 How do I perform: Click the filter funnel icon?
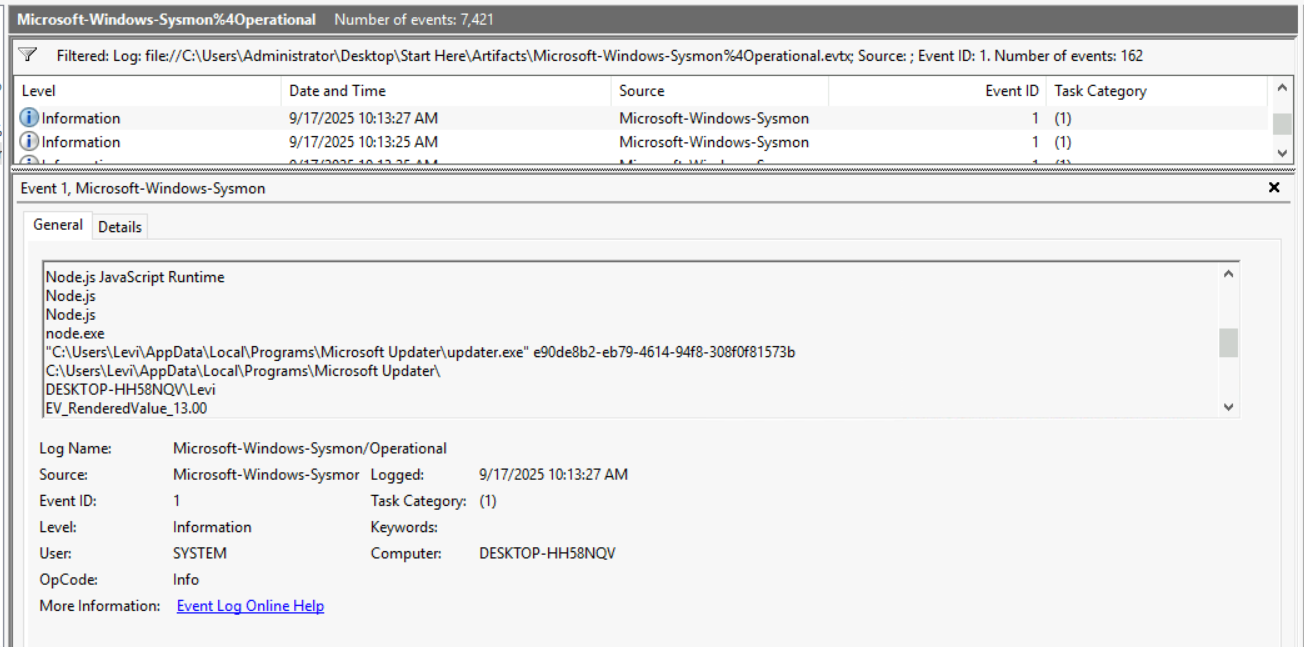(28, 55)
